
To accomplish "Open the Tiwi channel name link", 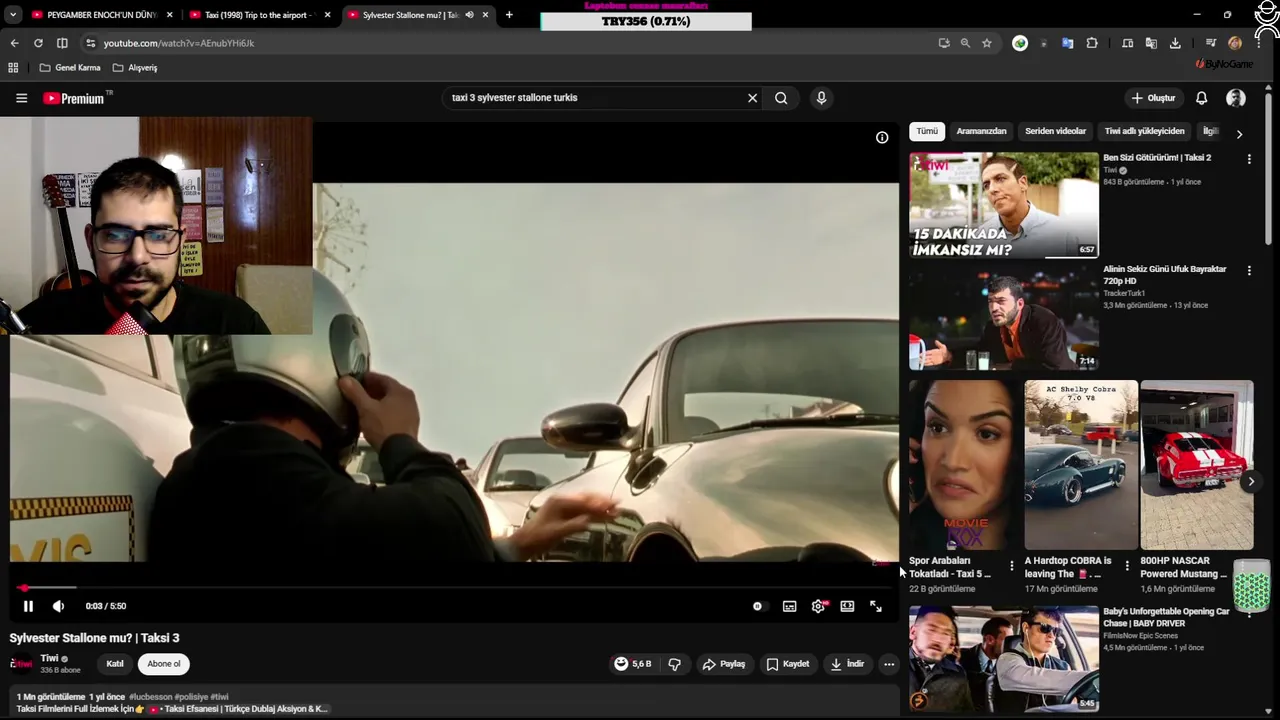I will [49, 658].
